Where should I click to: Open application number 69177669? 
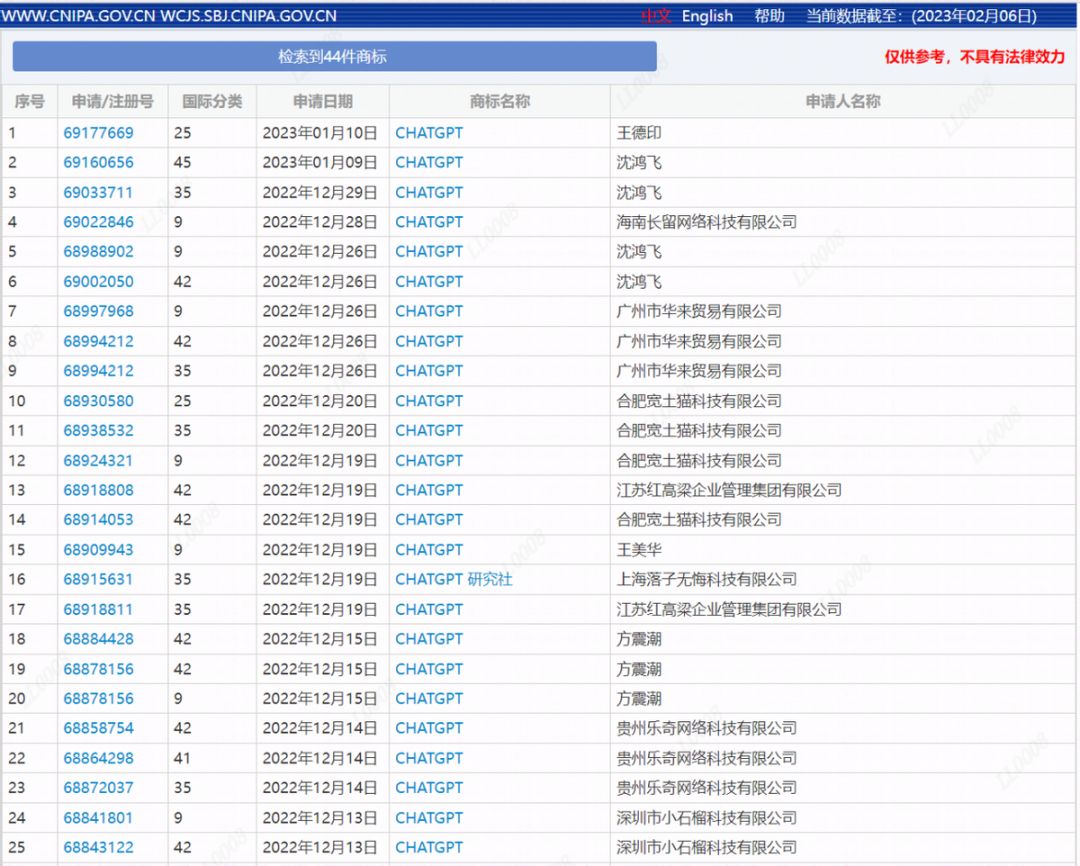tap(98, 133)
